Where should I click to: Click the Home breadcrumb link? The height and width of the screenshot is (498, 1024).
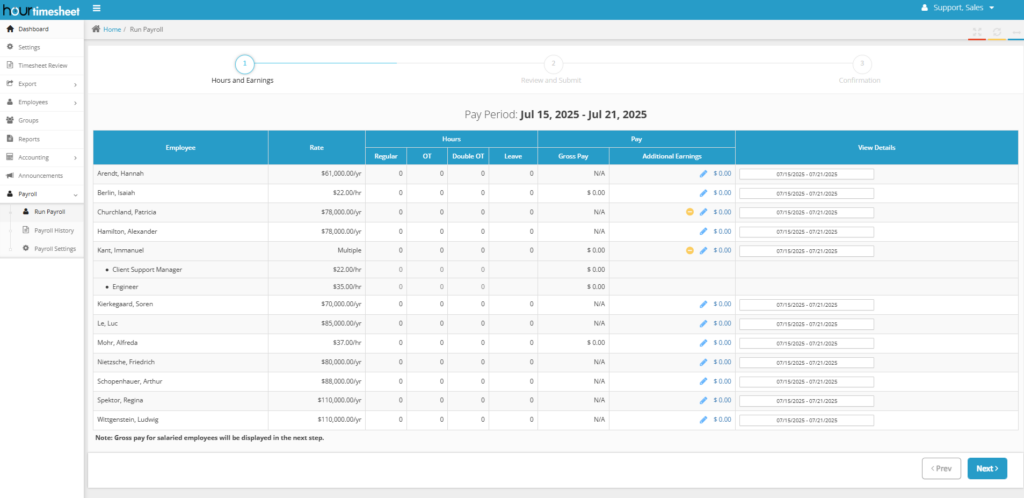pos(111,30)
